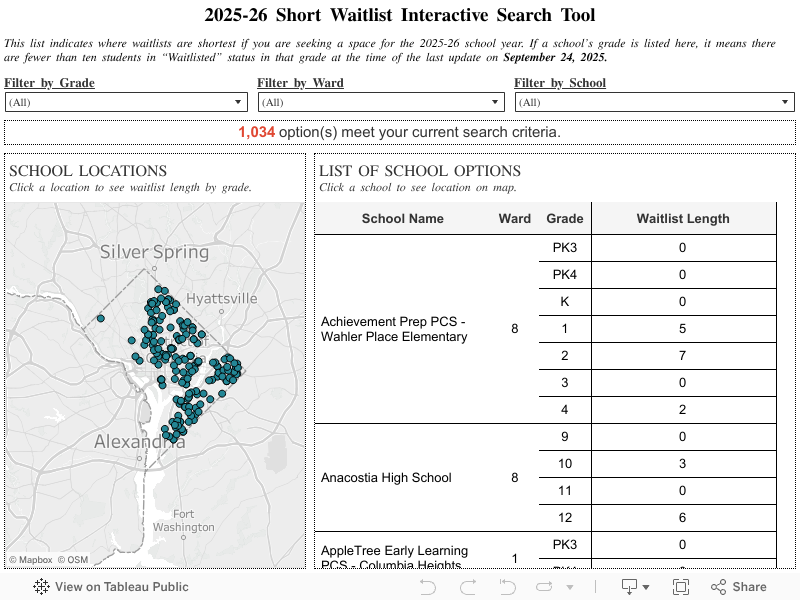The image size is (800, 600).
Task: Click the School Name column header
Action: (x=402, y=219)
